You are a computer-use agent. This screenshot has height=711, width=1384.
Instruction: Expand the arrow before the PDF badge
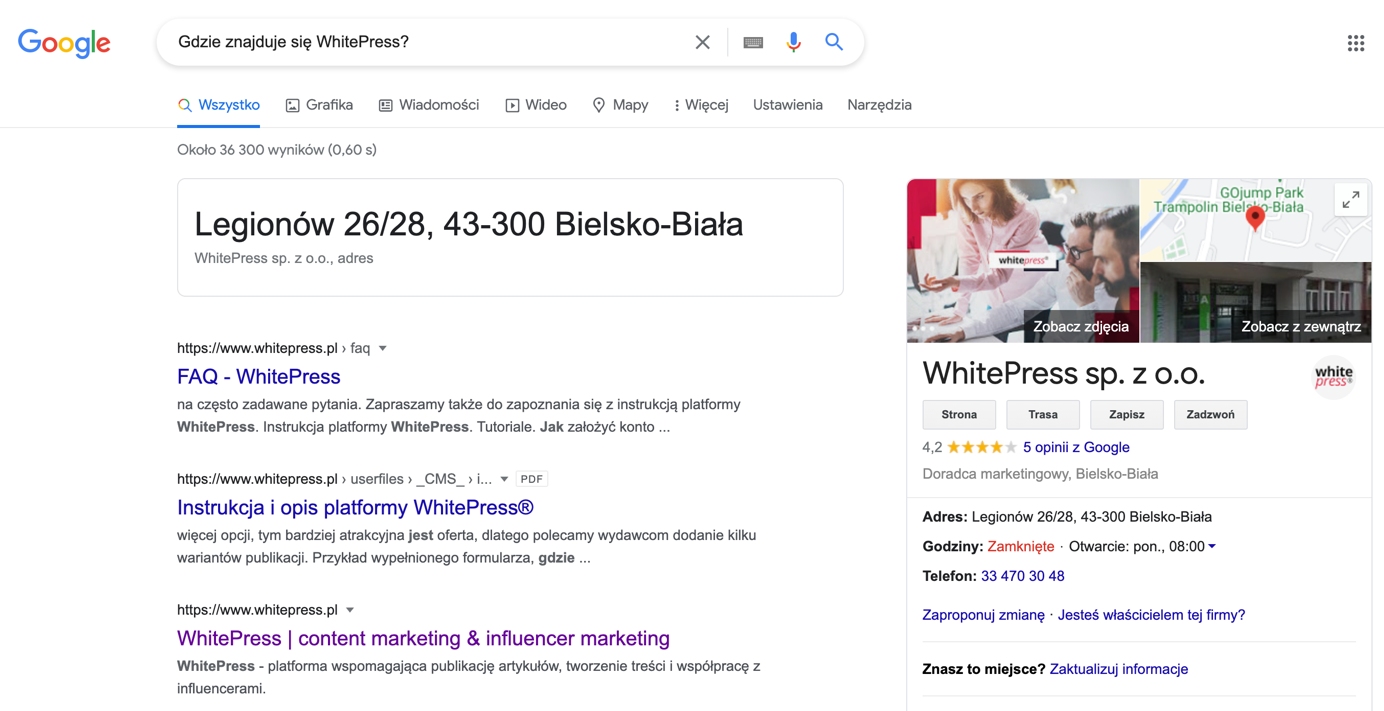tap(504, 480)
